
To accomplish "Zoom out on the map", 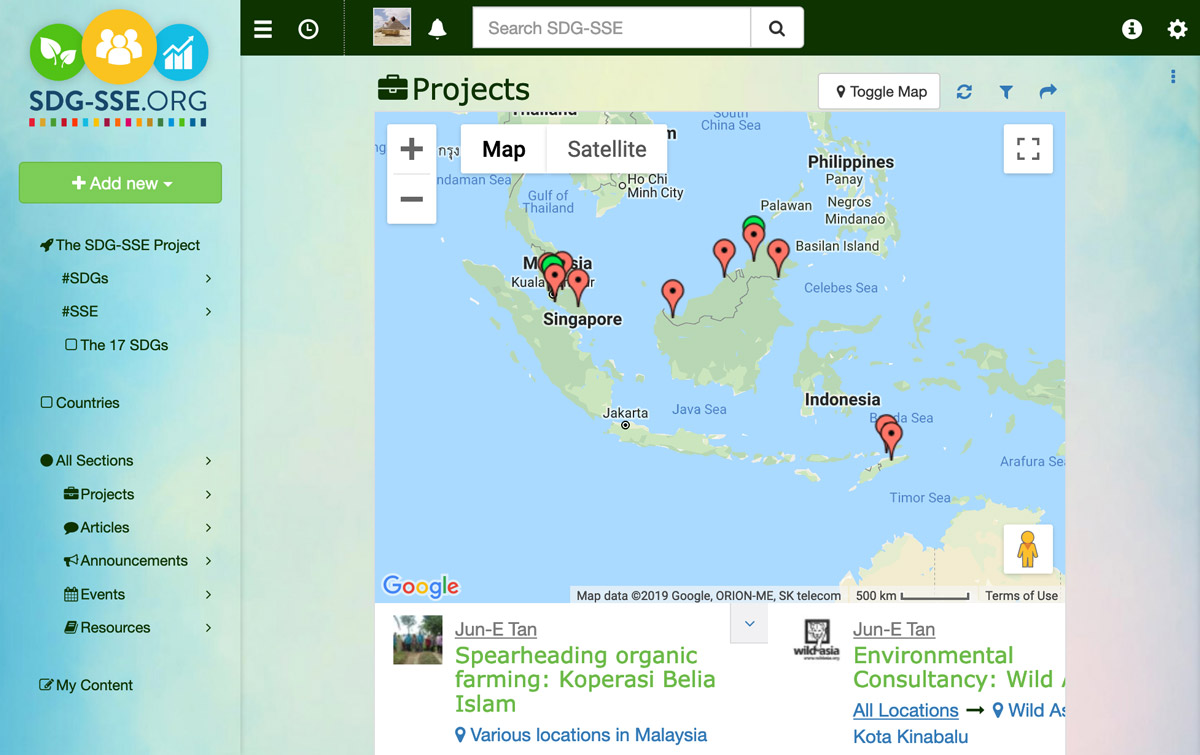I will pos(411,199).
